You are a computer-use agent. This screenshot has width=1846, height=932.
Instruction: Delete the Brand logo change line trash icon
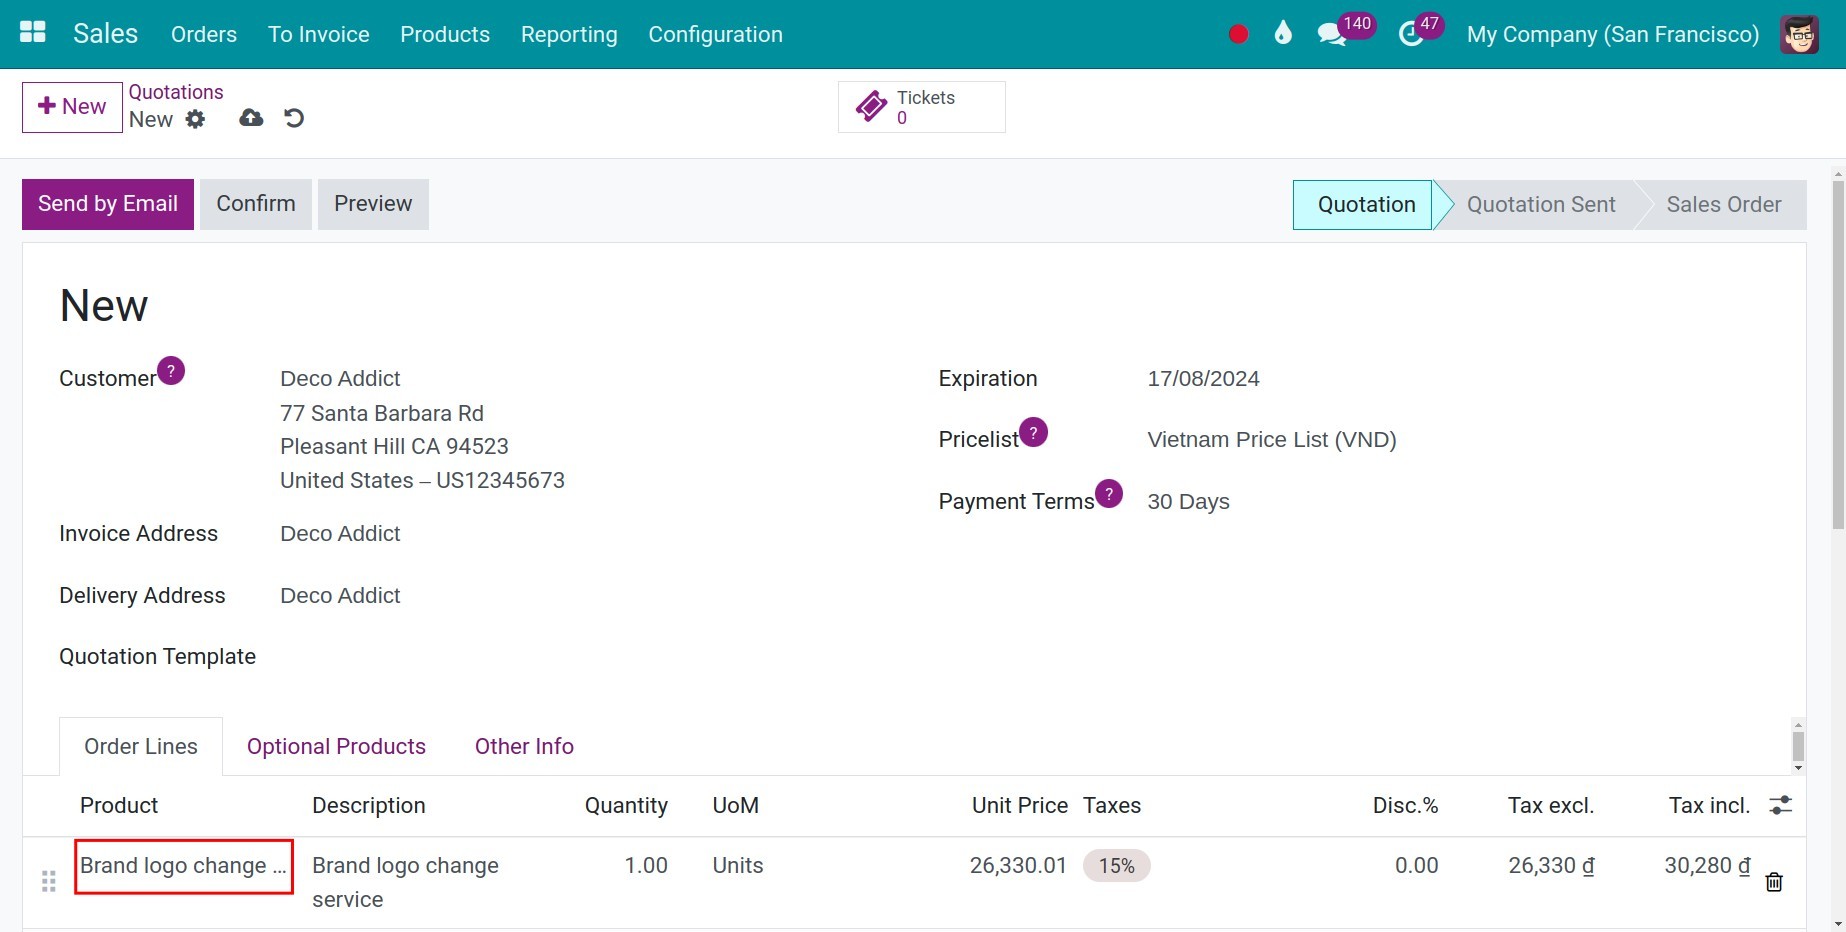[1774, 882]
